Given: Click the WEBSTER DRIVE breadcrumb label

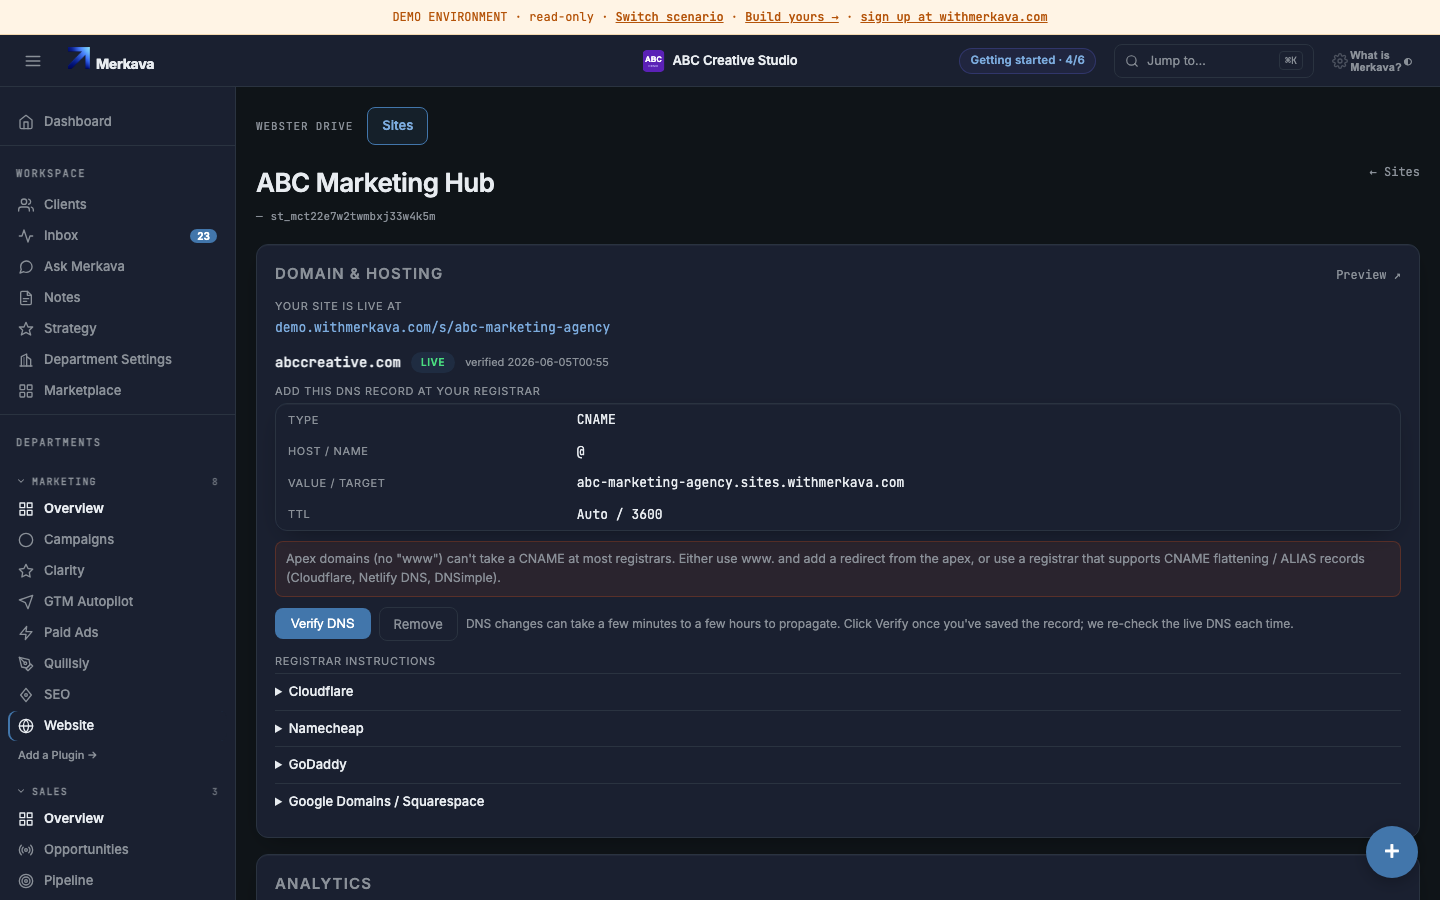Looking at the screenshot, I should (304, 127).
